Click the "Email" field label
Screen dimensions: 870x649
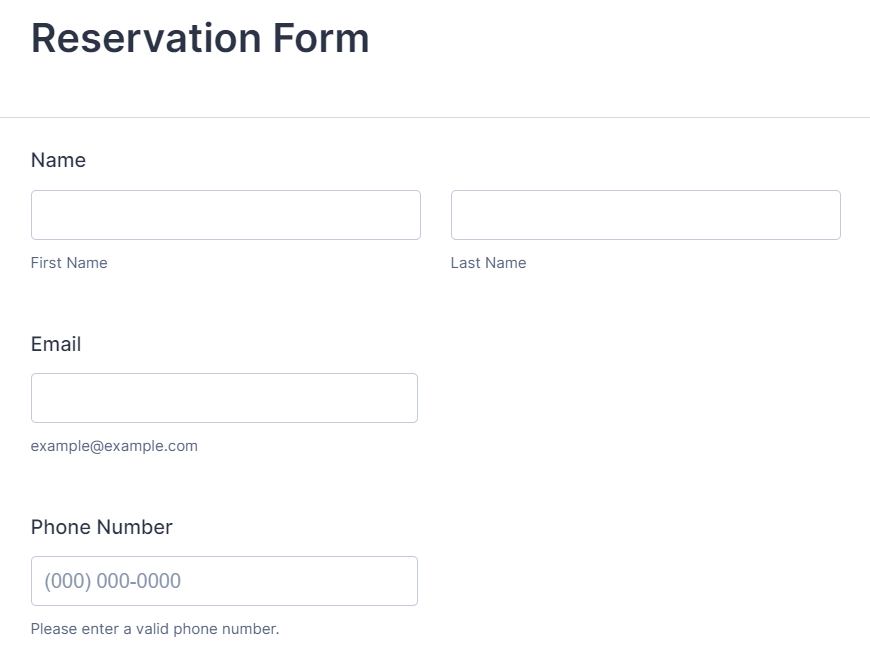tap(56, 344)
